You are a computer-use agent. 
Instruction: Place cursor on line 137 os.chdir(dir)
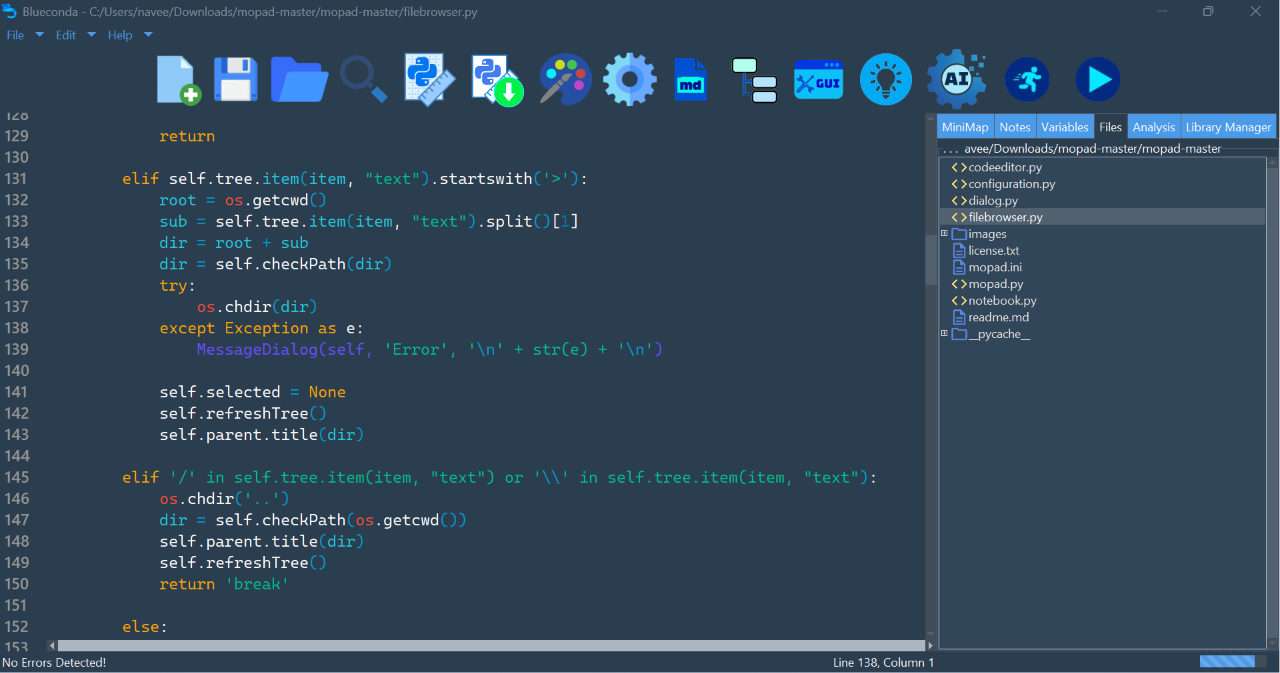coord(258,307)
